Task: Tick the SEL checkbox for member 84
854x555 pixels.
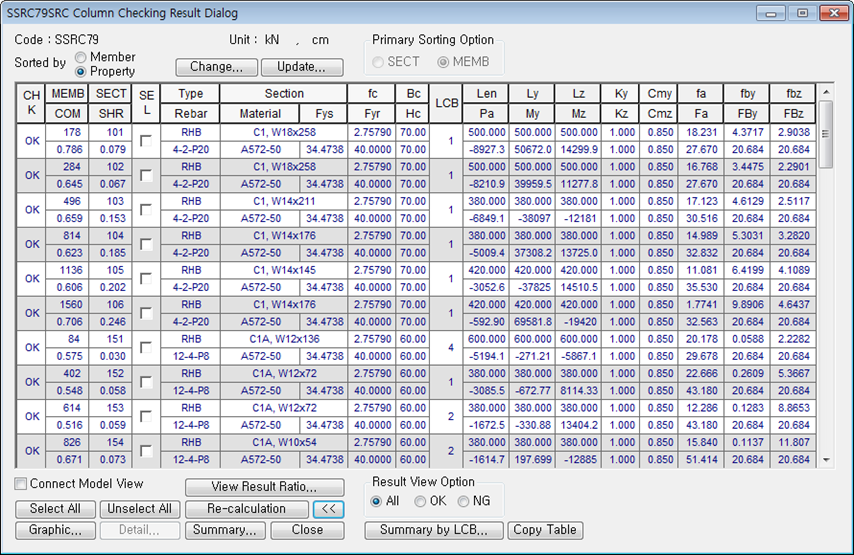Action: click(146, 347)
